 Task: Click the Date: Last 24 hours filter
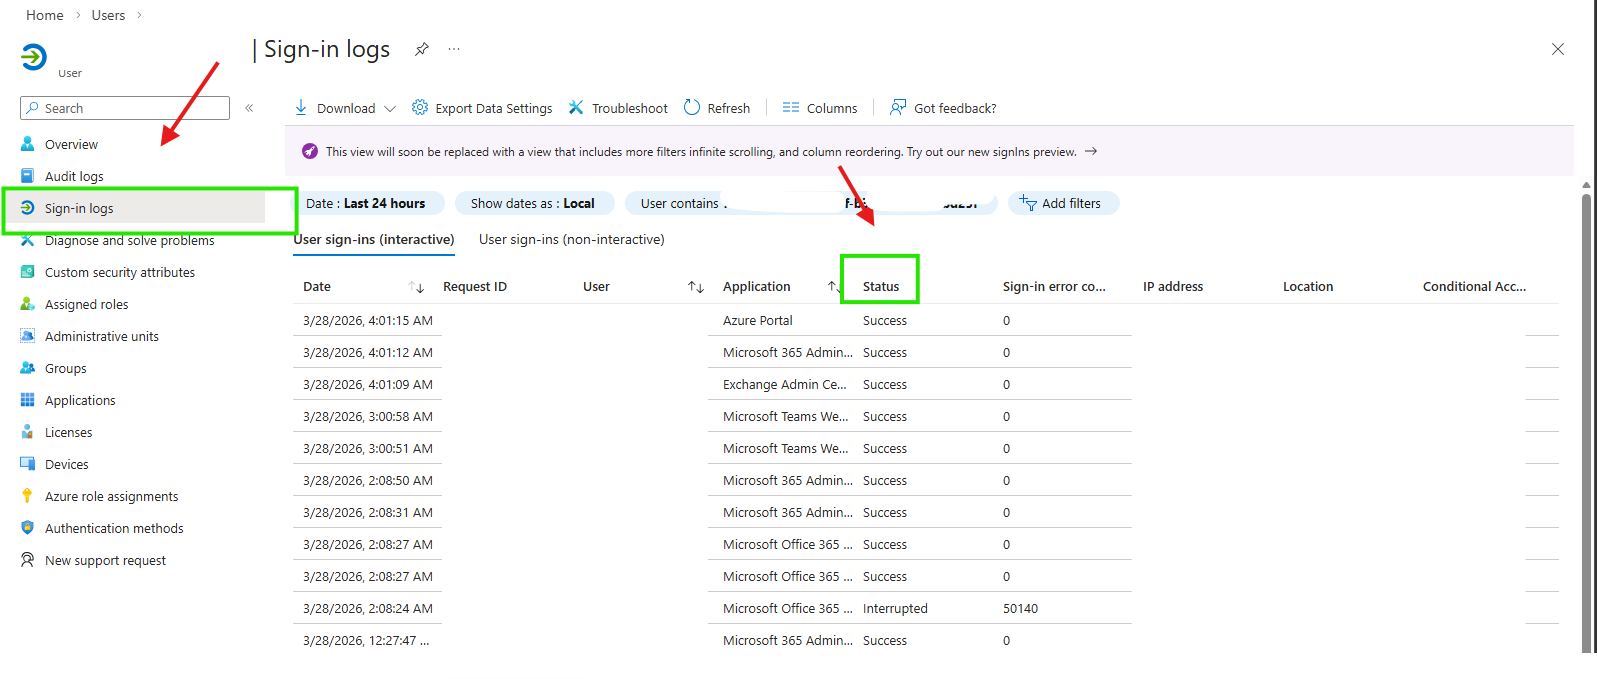pos(366,203)
